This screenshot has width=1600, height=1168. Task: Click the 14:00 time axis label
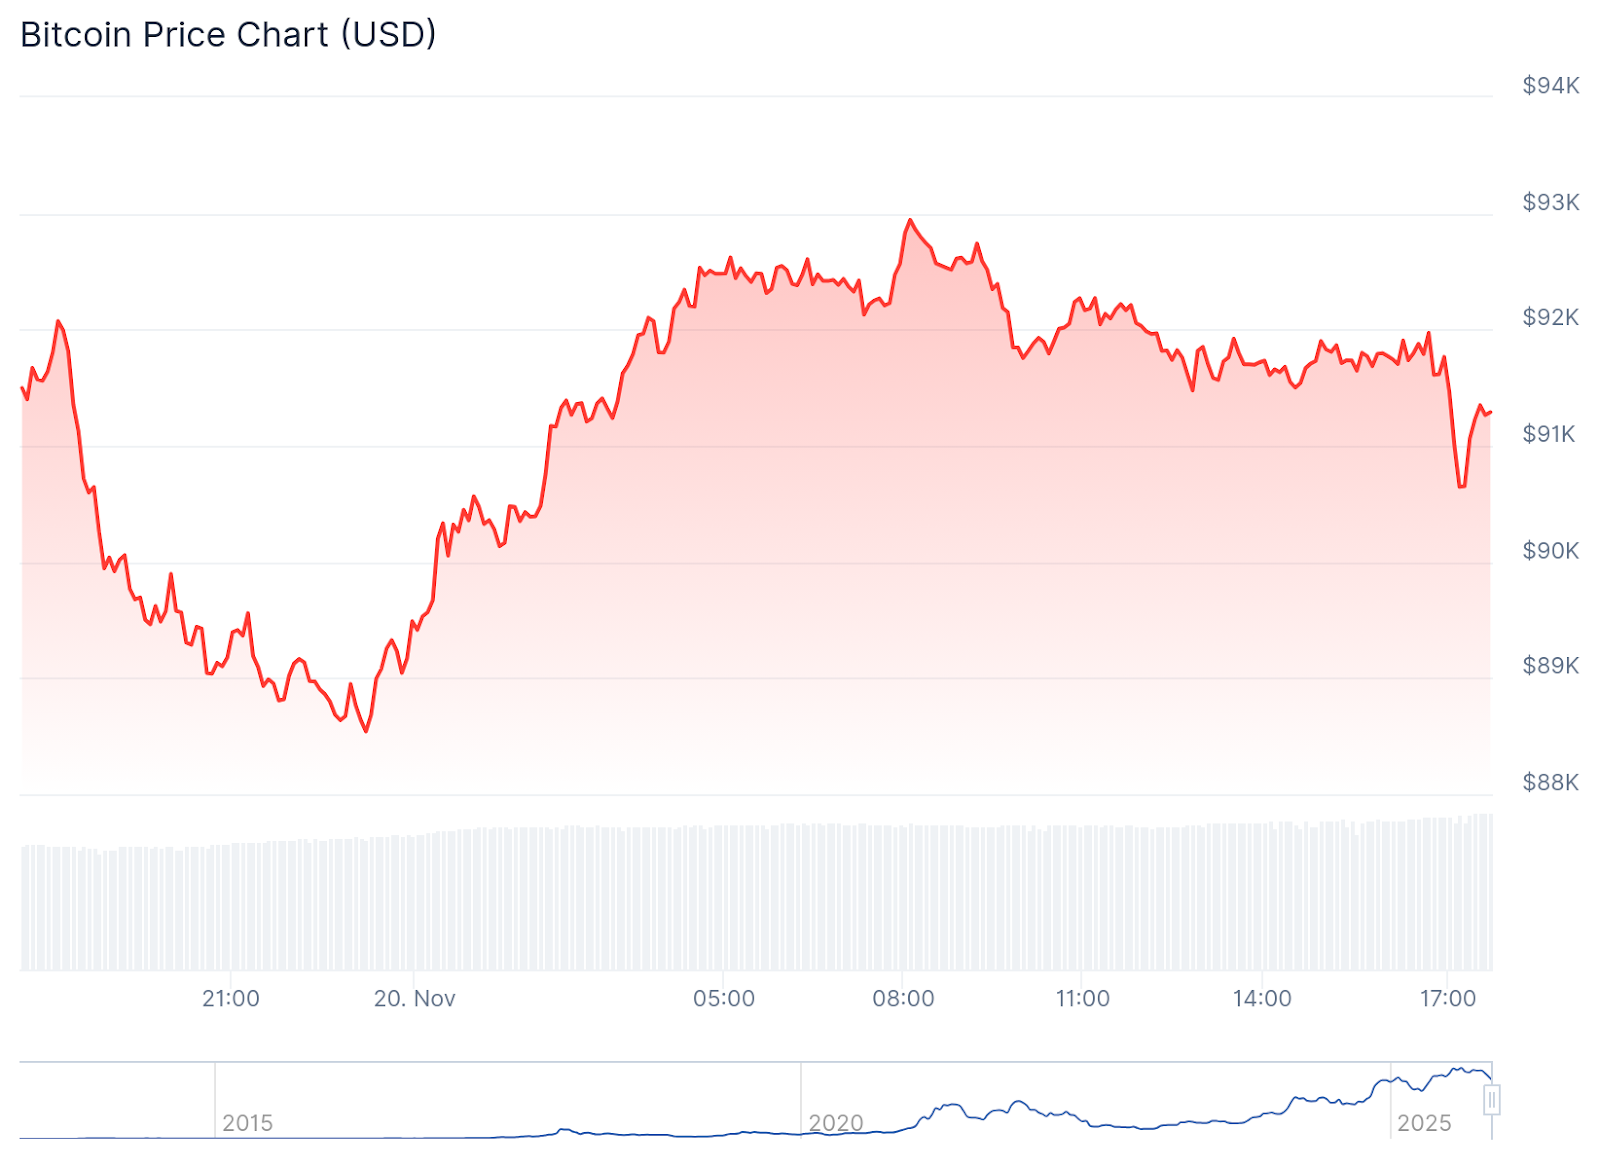(1262, 999)
